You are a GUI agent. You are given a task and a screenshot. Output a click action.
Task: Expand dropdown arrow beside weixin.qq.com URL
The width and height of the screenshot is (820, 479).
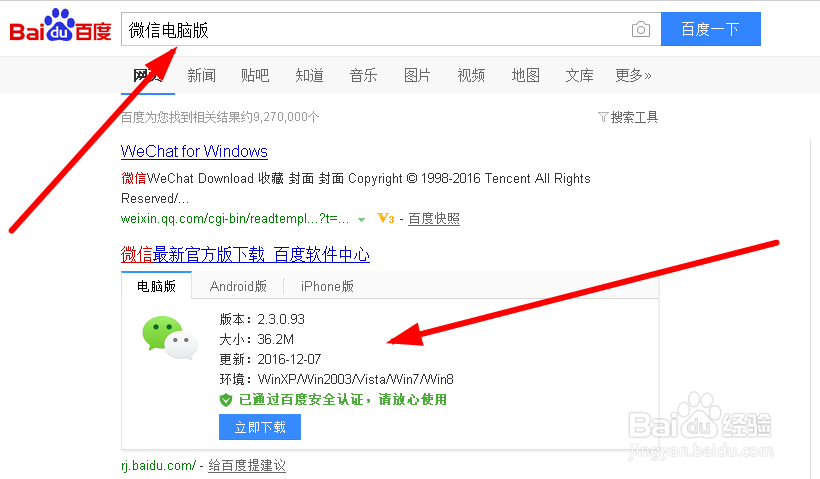(x=361, y=220)
